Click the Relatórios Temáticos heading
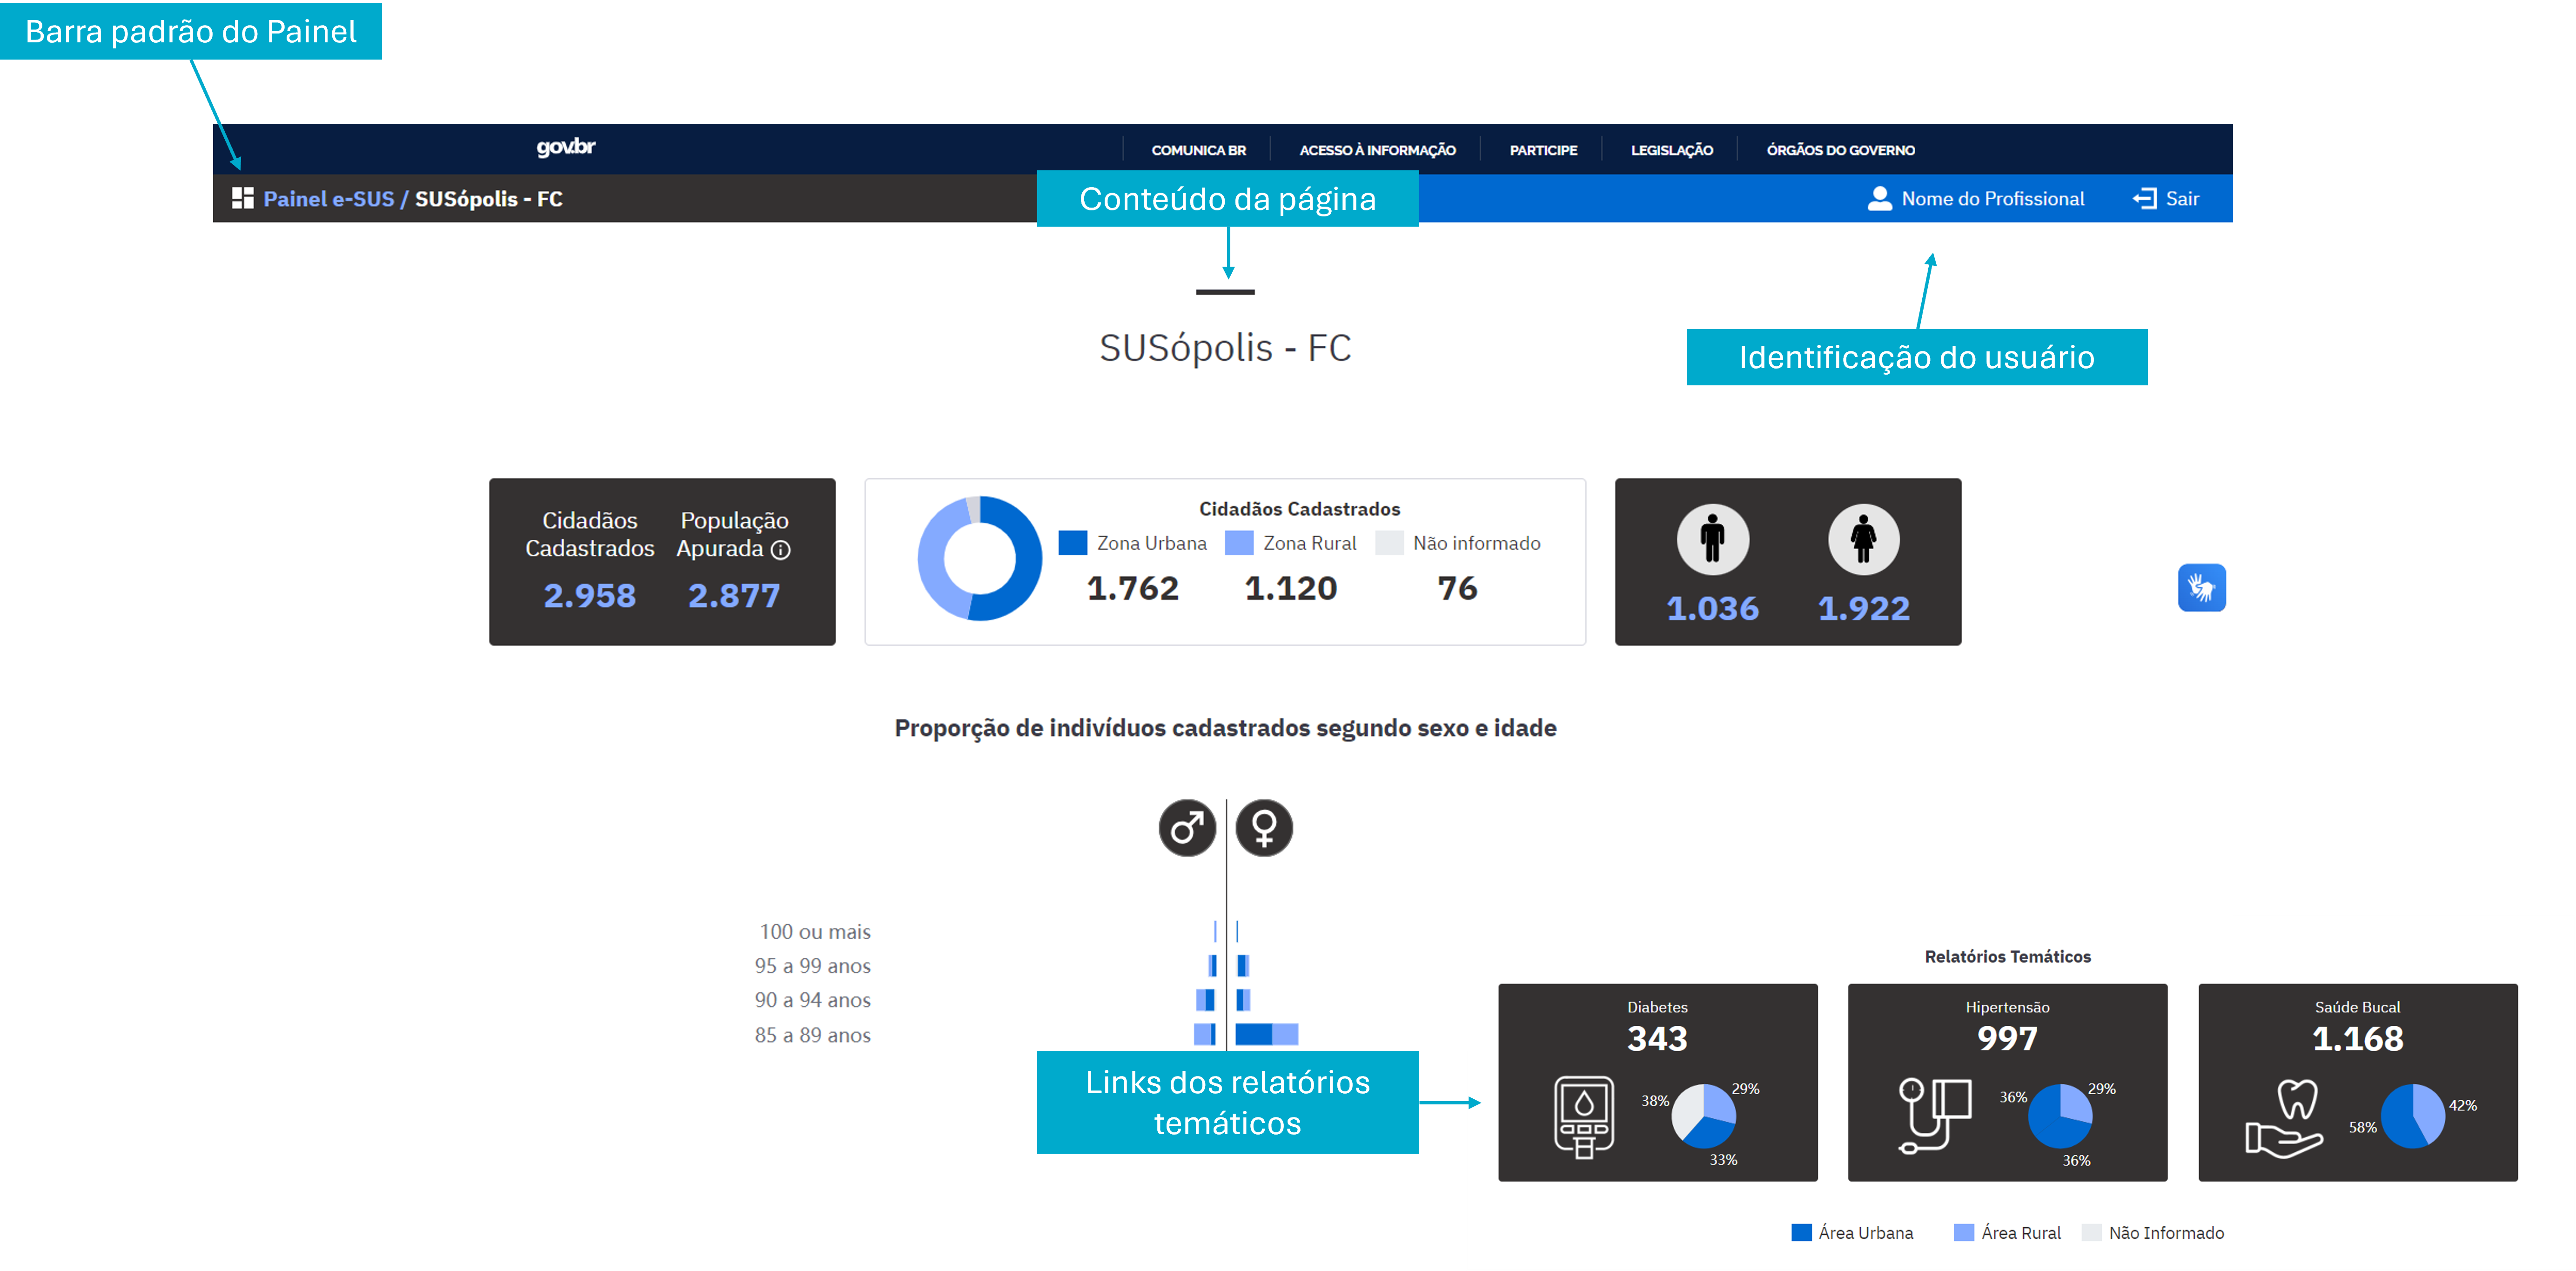This screenshot has width=2576, height=1271. [2007, 957]
